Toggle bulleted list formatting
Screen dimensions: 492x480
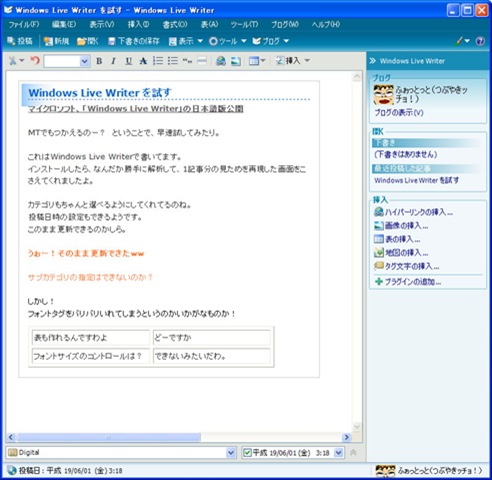[173, 61]
